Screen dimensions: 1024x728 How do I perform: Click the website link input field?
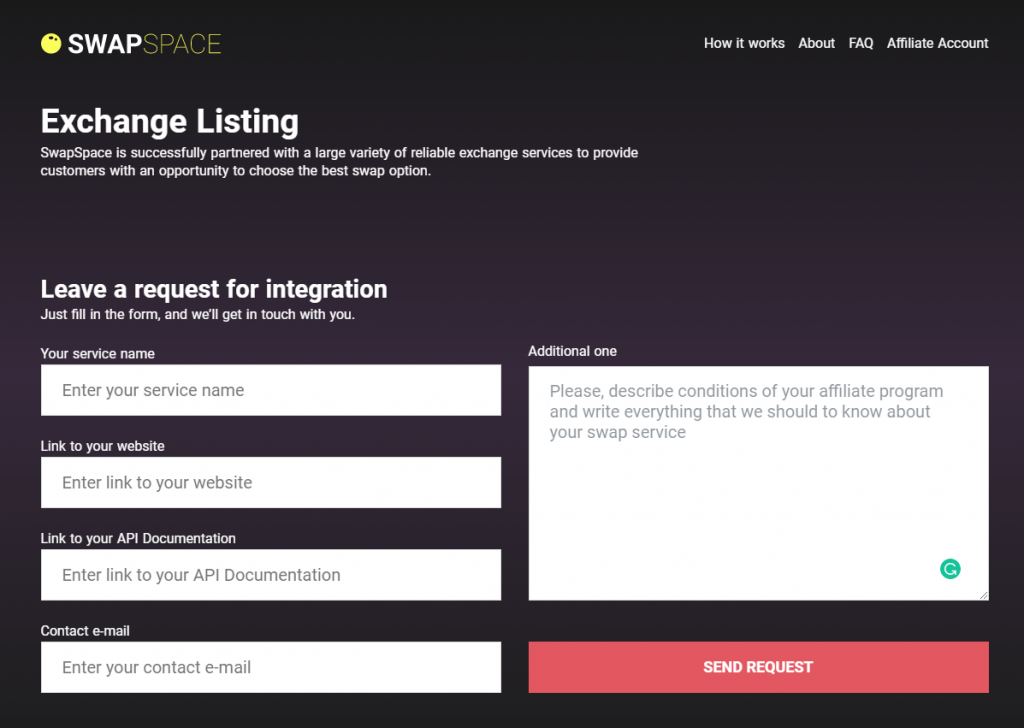point(271,483)
